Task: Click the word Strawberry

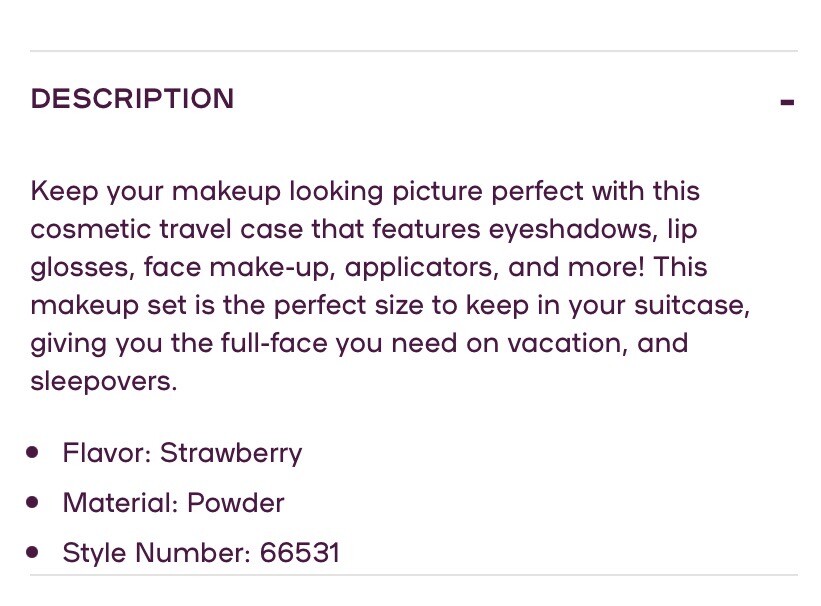Action: point(231,453)
